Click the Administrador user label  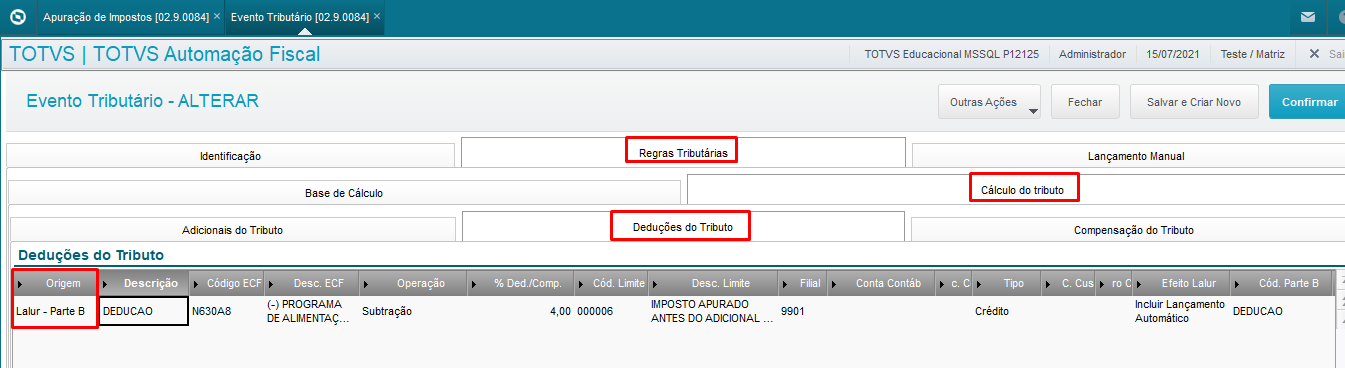[1092, 54]
